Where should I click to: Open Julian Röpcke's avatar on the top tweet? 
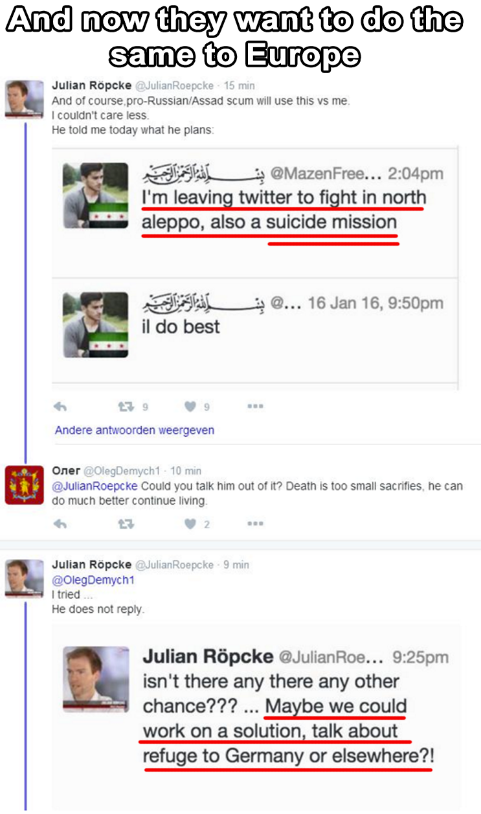[24, 99]
